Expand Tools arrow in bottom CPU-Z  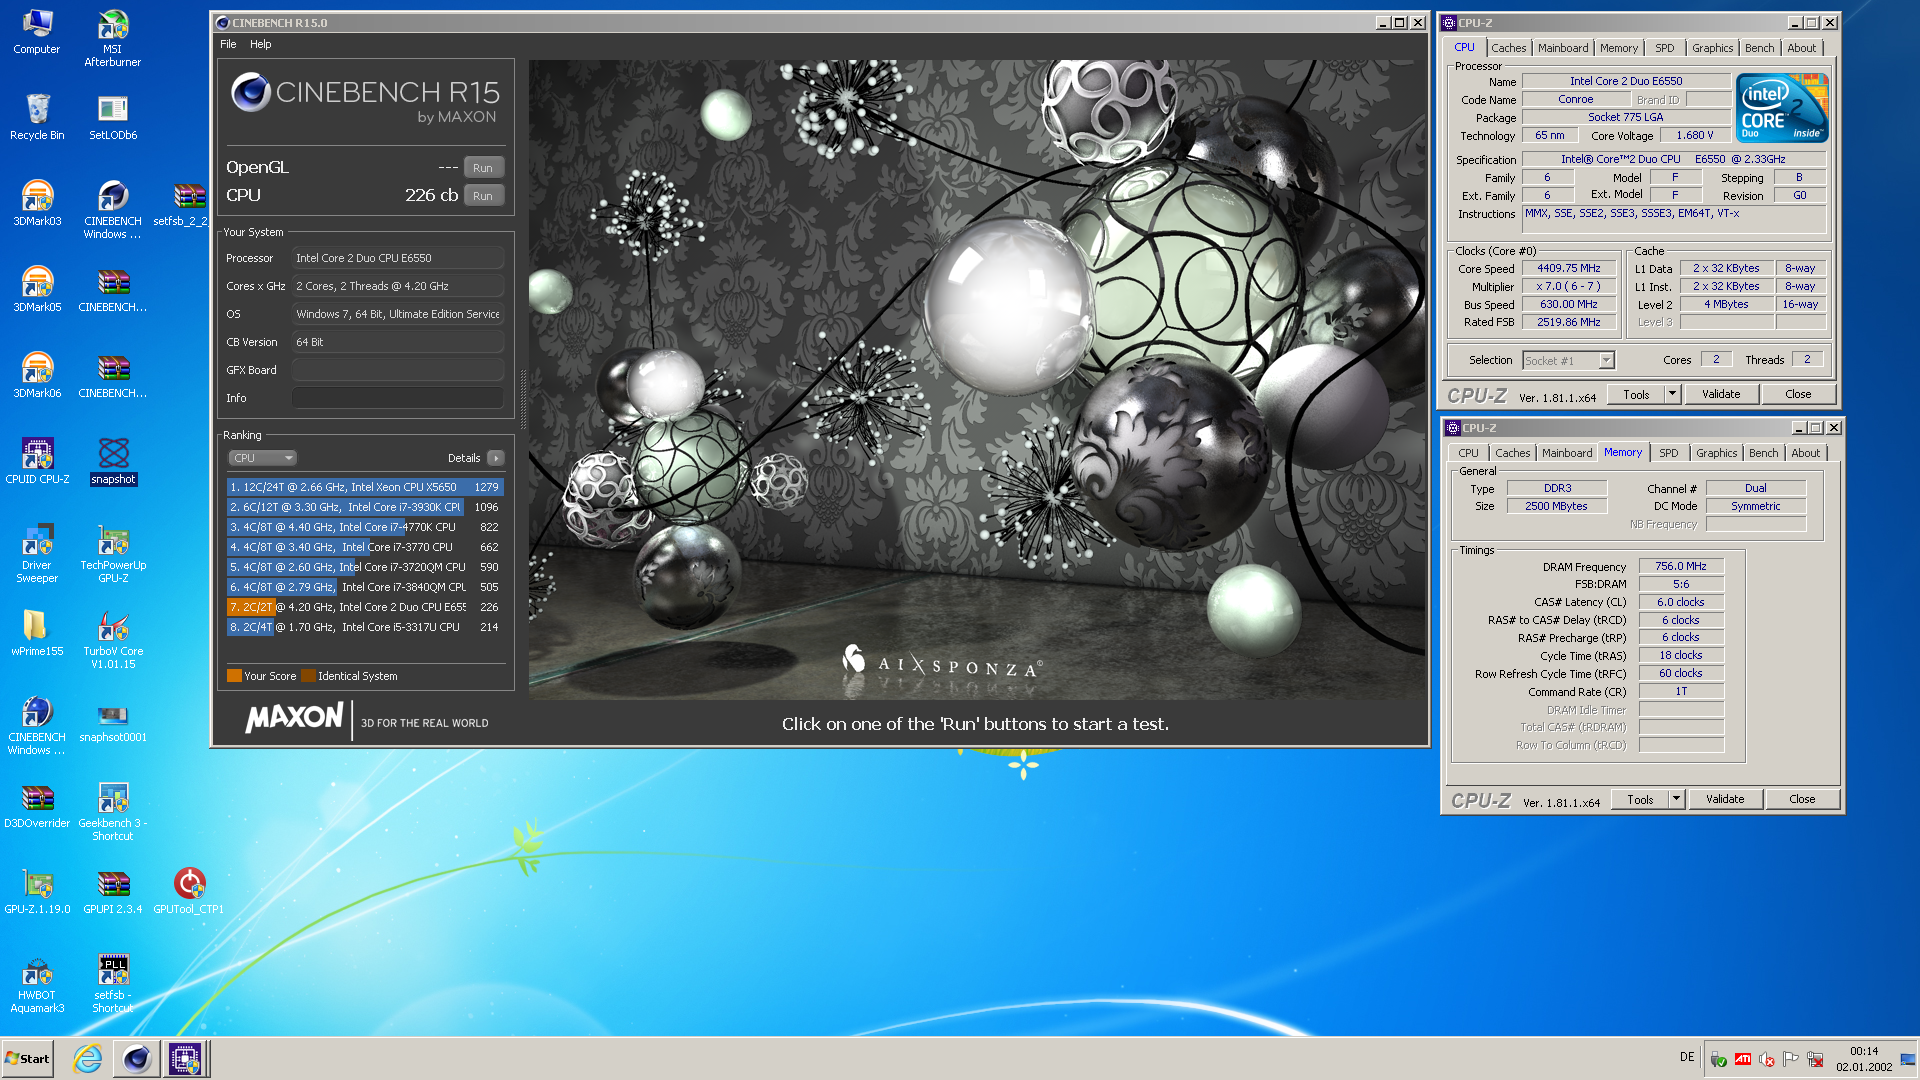pos(1676,800)
